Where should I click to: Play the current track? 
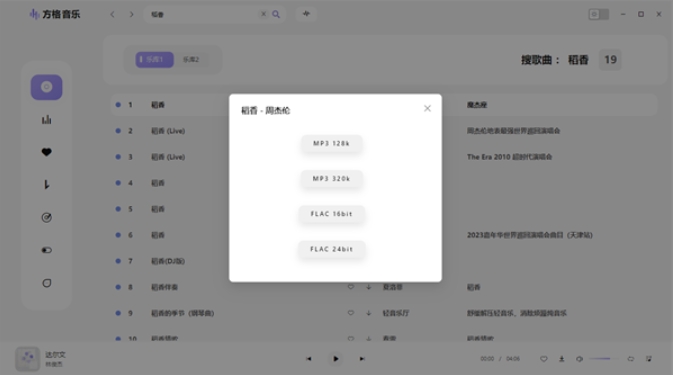point(336,359)
